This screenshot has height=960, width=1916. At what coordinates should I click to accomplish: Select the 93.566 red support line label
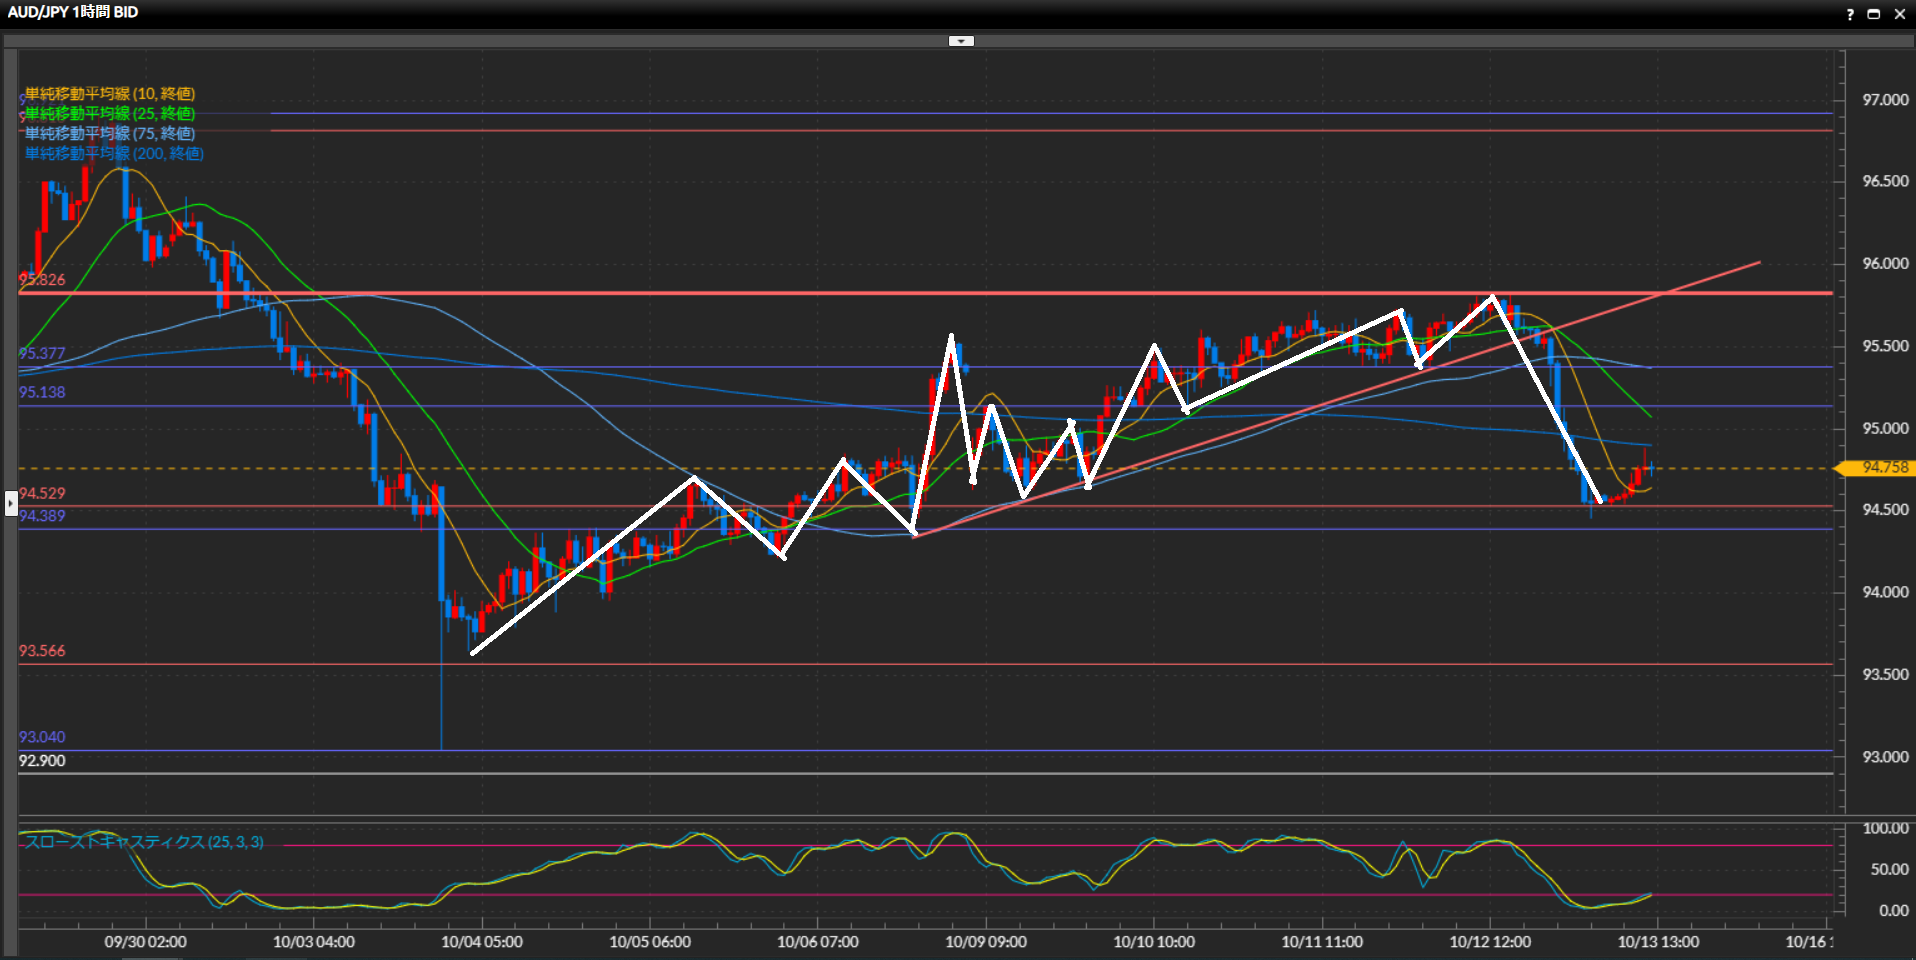(x=42, y=651)
